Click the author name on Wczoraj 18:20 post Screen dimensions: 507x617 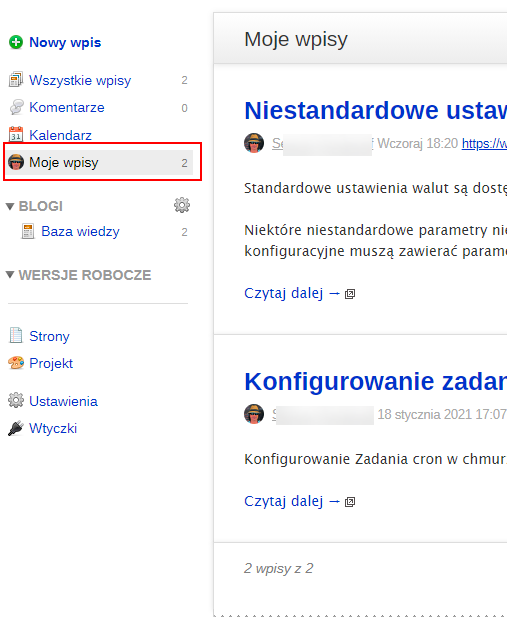322,144
